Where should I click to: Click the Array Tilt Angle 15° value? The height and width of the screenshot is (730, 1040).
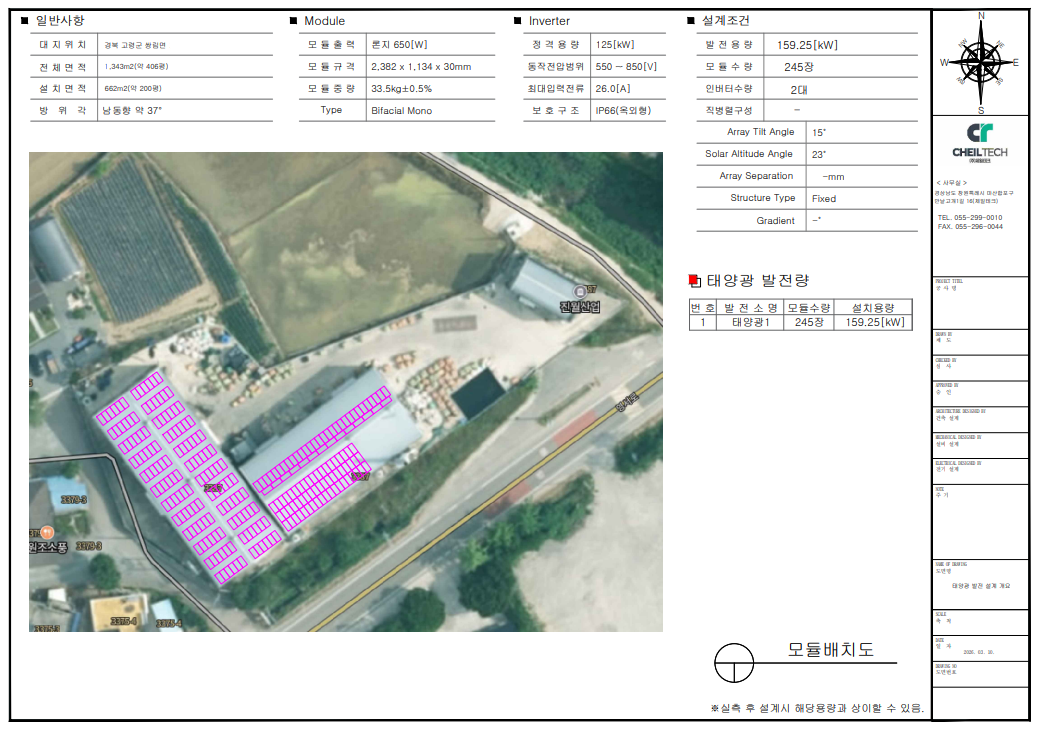coord(819,132)
